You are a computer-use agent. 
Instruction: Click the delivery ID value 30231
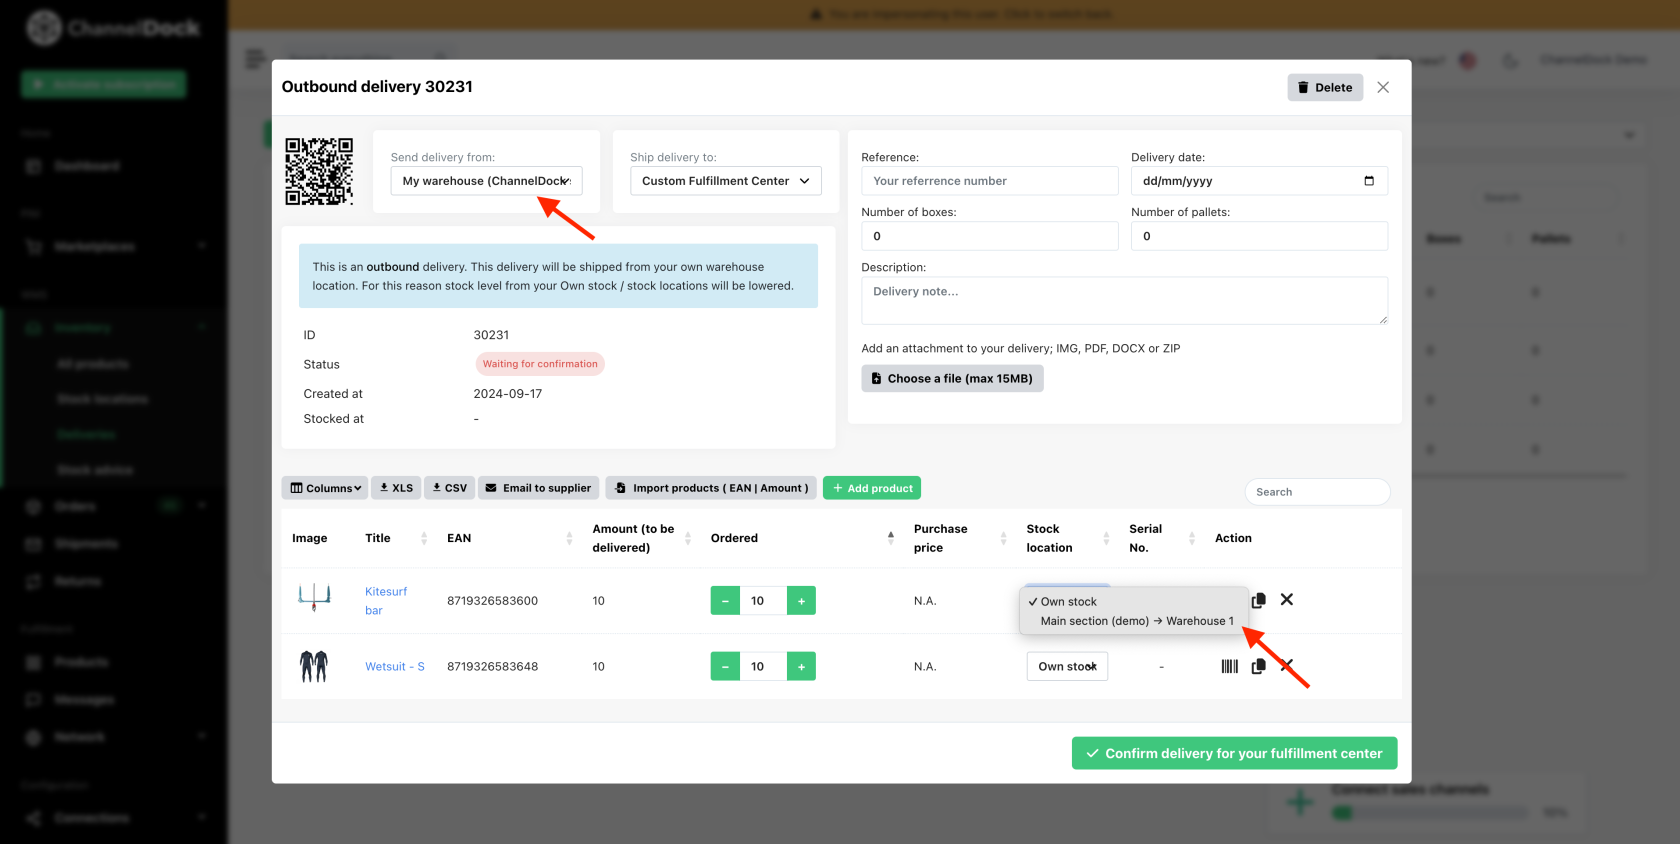click(x=491, y=335)
